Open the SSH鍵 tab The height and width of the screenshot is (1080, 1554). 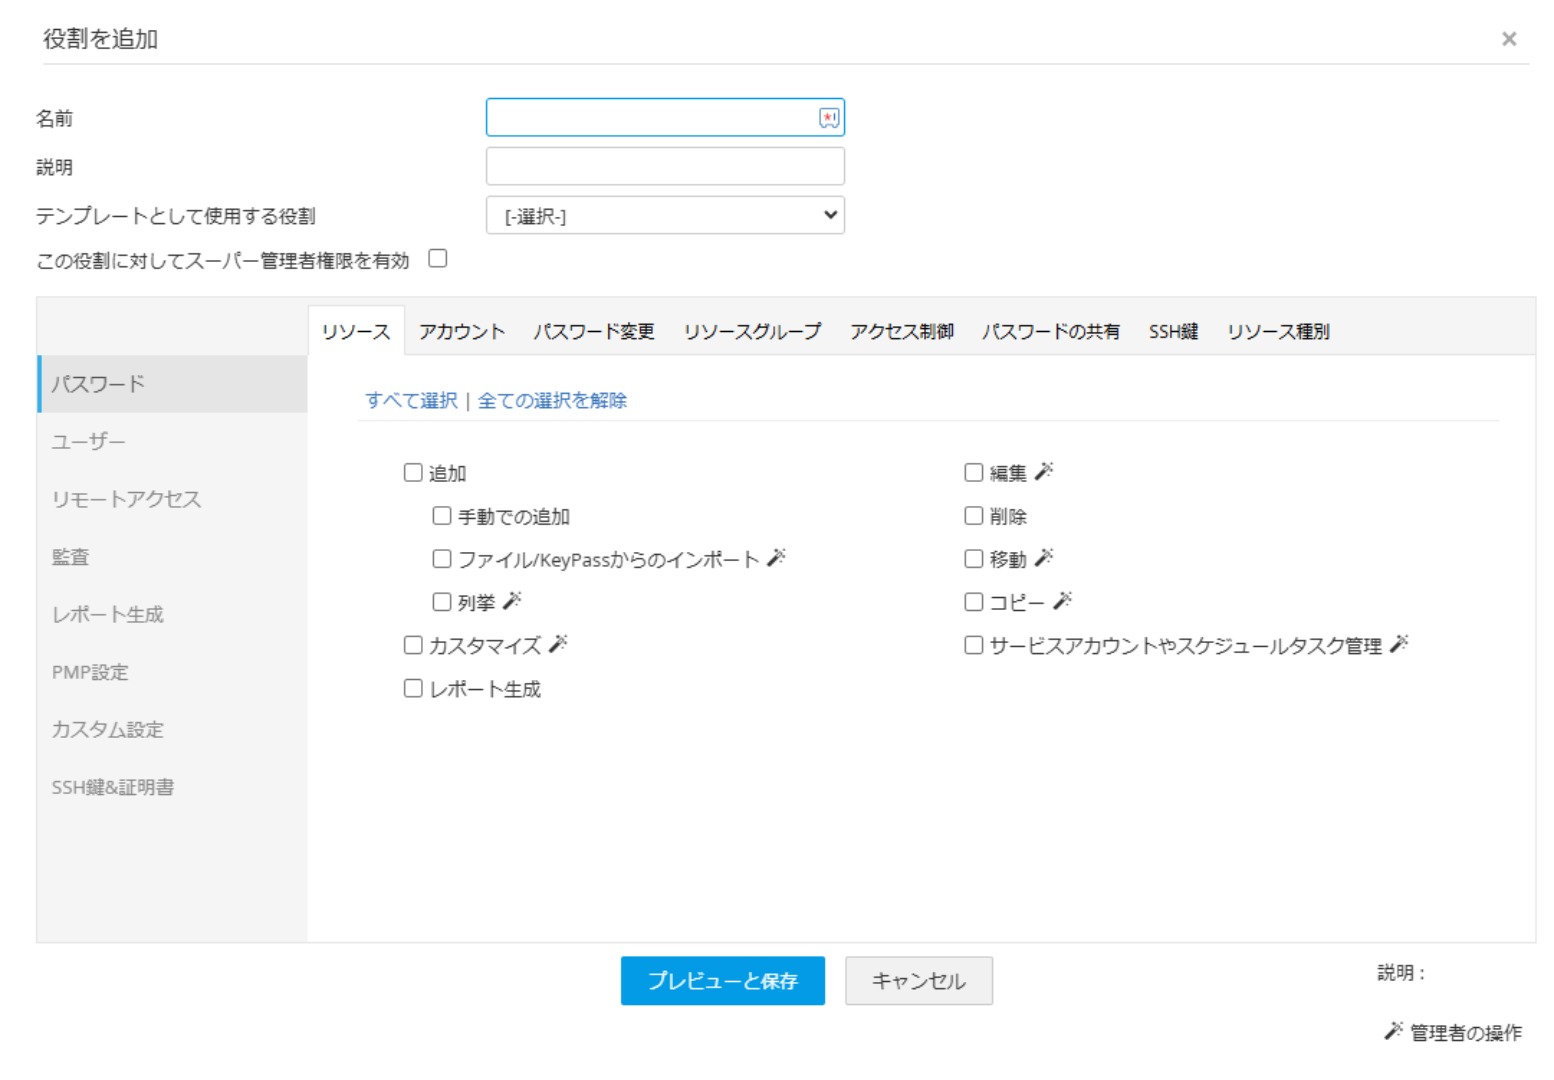pyautogui.click(x=1173, y=331)
